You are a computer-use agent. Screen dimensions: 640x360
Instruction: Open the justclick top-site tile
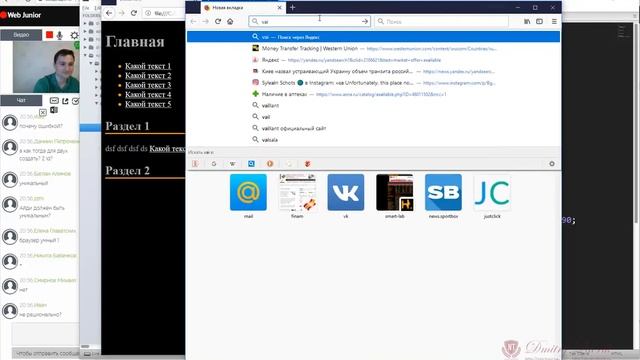tap(492, 193)
